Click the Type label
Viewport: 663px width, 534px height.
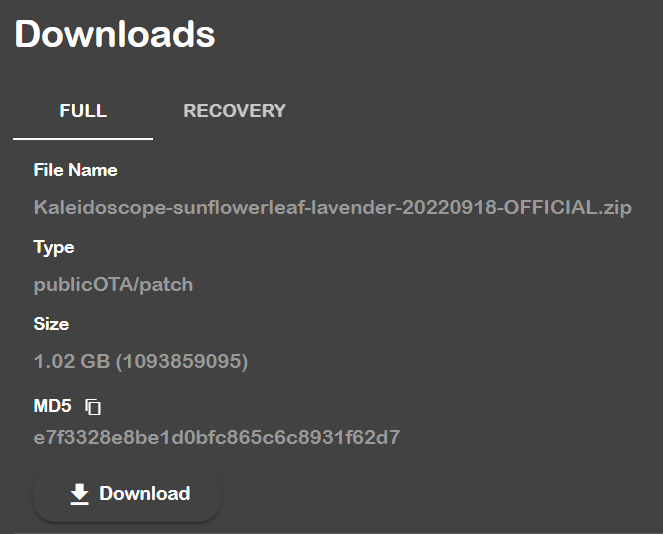click(x=54, y=247)
